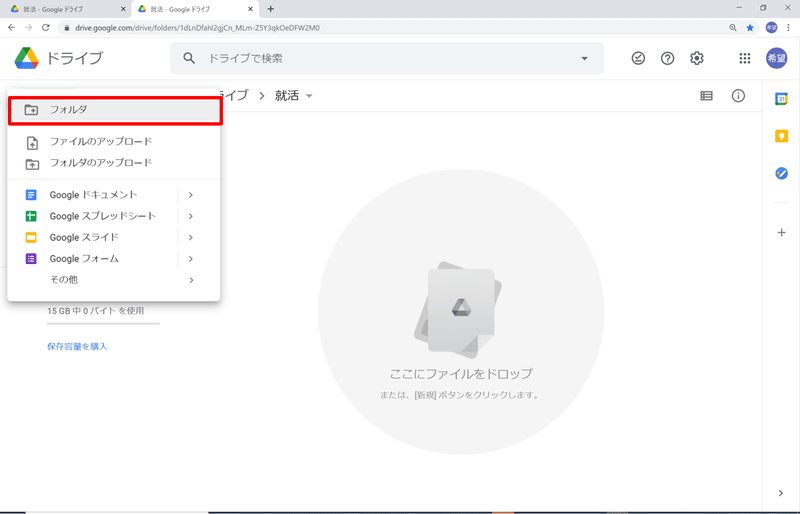The image size is (800, 514).
Task: Get add-ons plus icon
Action: (x=781, y=233)
